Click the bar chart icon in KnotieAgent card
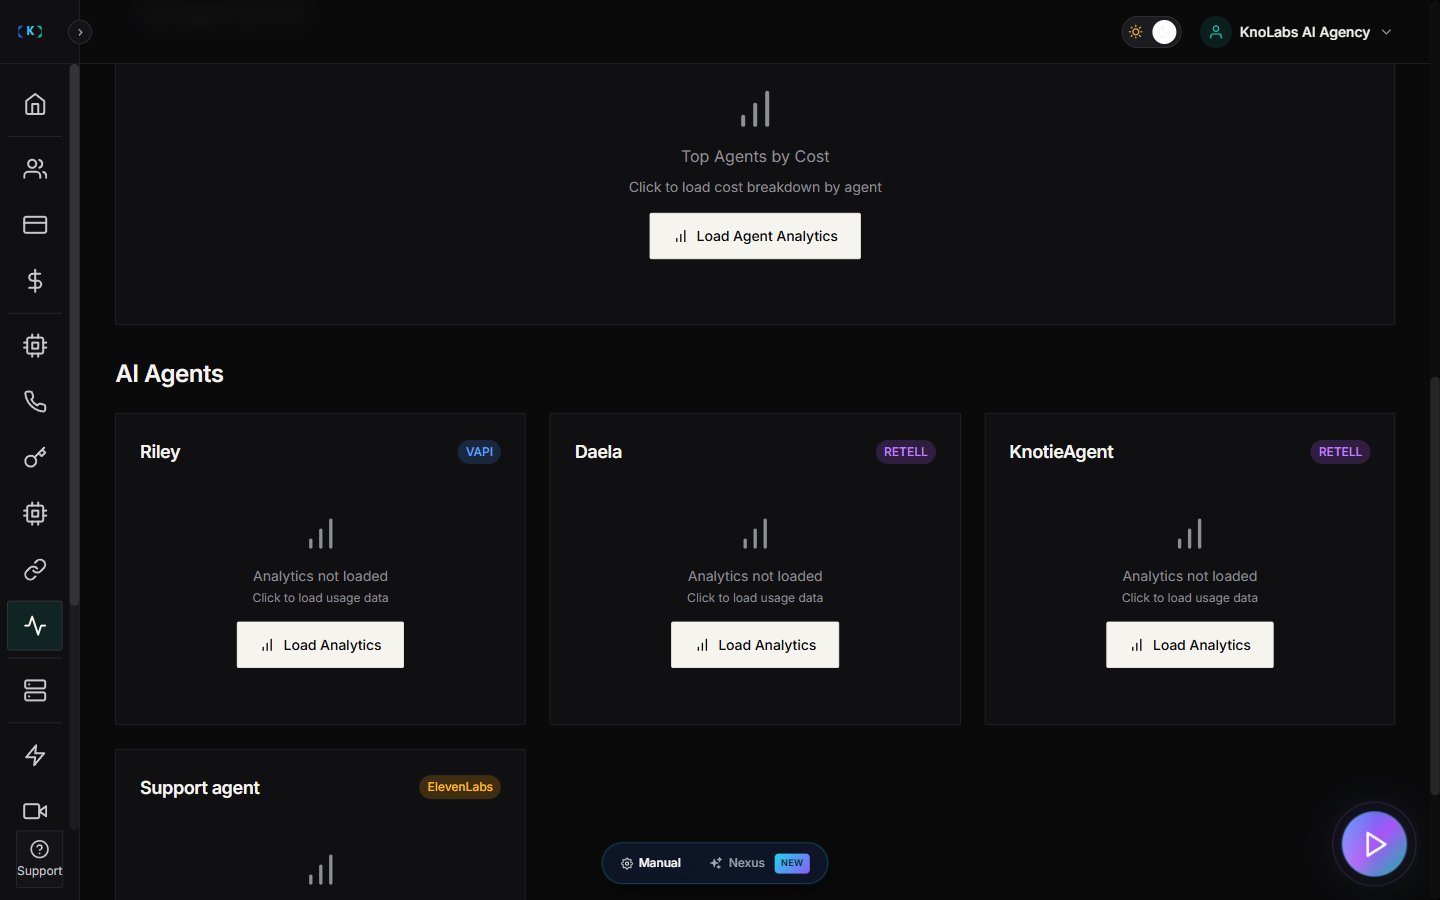1440x900 pixels. point(1190,534)
